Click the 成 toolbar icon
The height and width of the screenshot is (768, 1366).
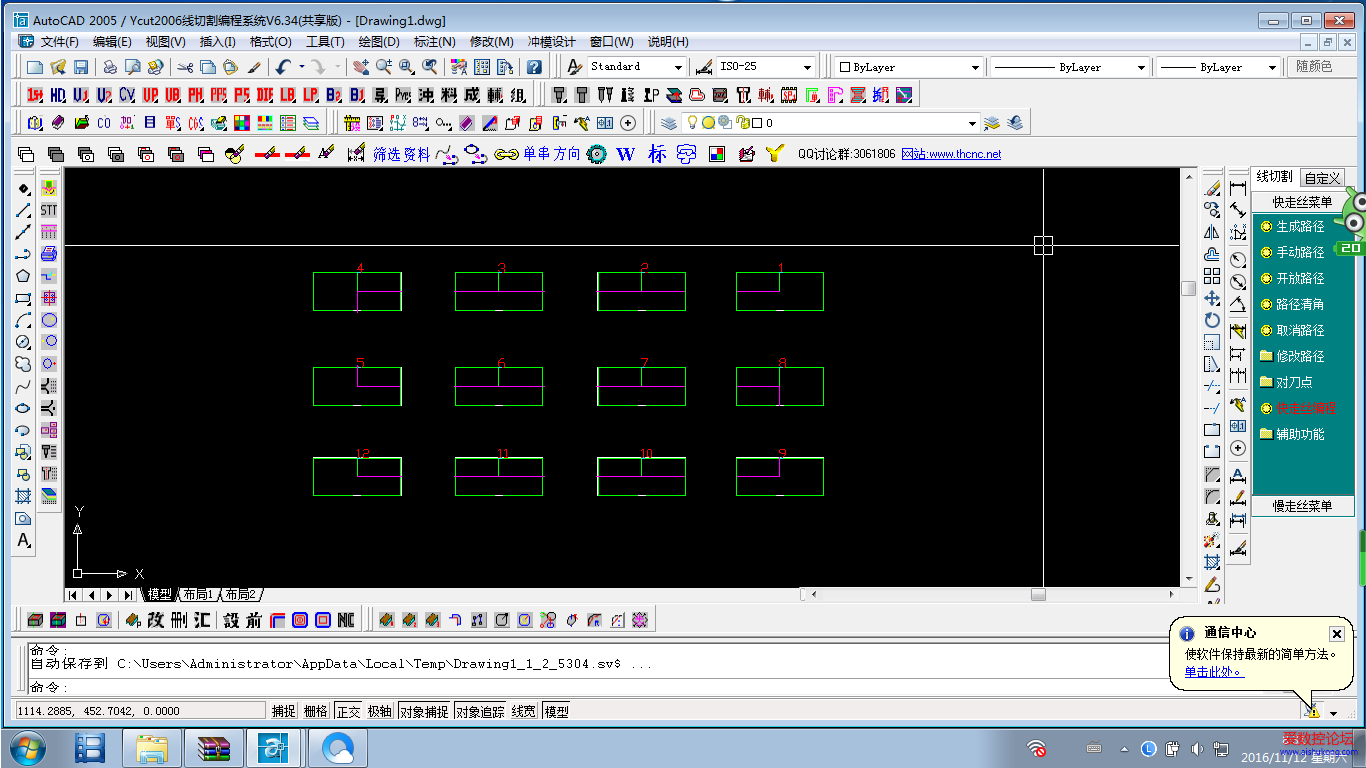(472, 95)
